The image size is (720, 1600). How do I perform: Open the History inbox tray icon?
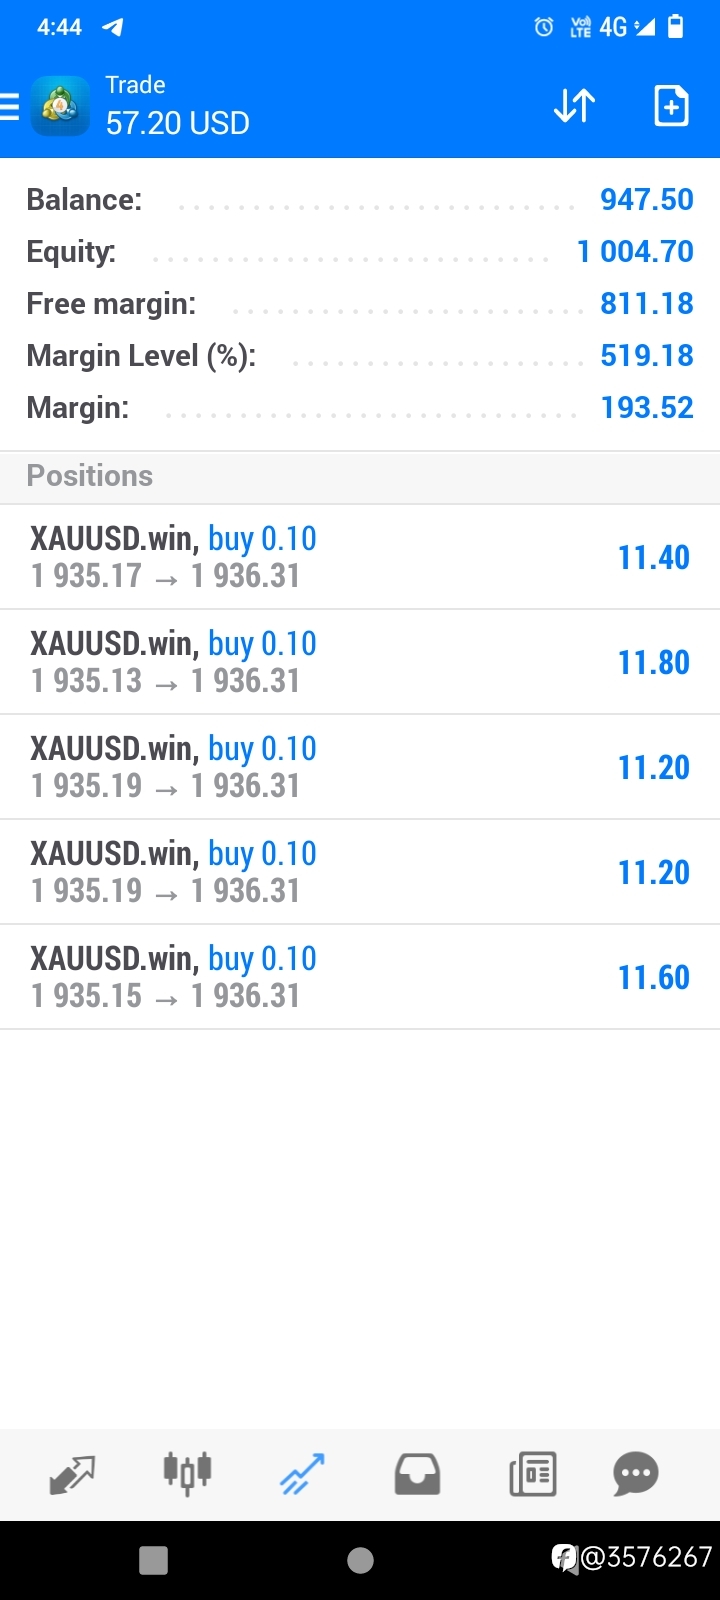coord(417,1474)
